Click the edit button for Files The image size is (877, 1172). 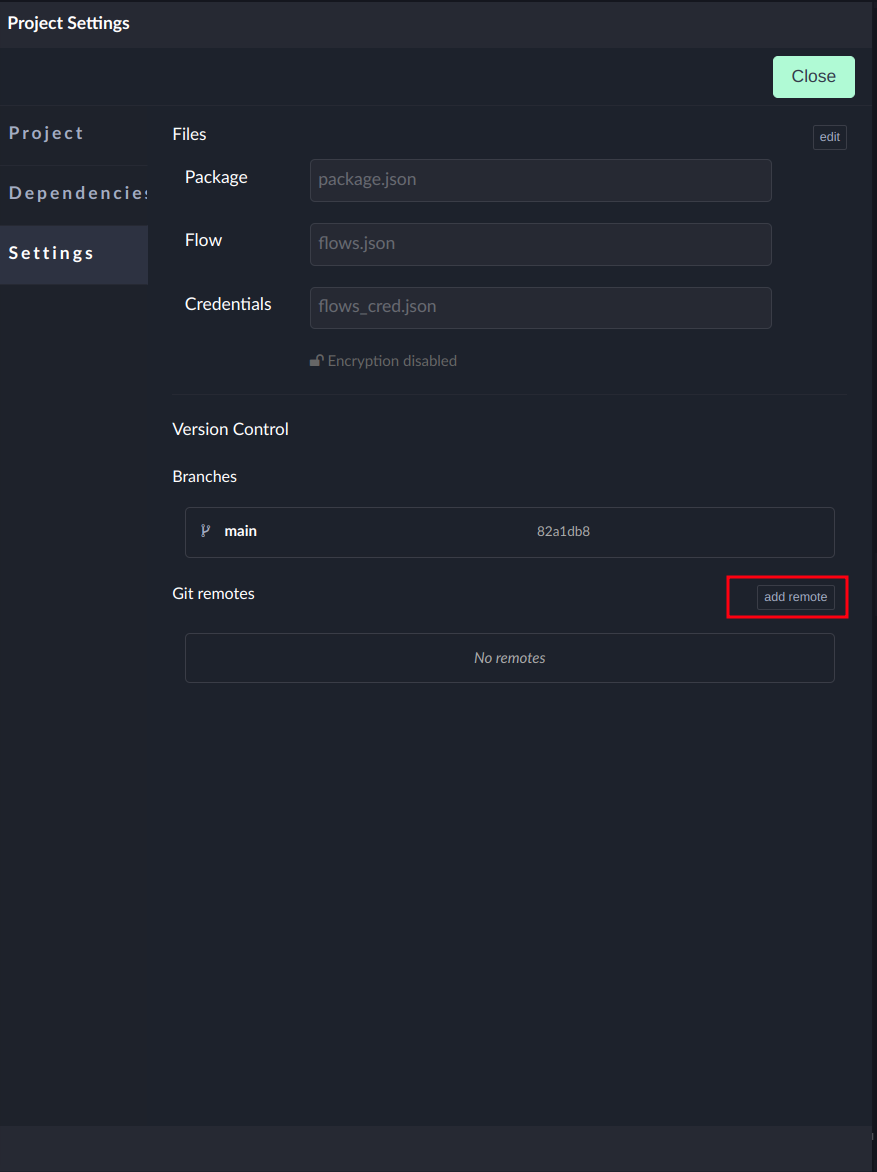(x=829, y=137)
